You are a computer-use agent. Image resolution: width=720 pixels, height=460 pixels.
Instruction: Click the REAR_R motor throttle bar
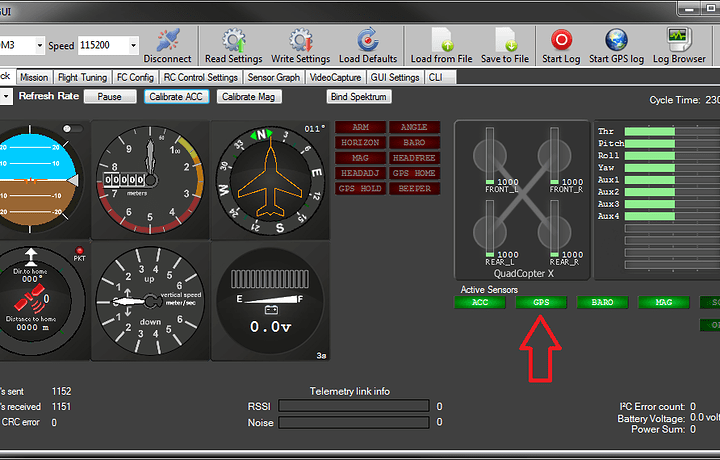coord(555,229)
